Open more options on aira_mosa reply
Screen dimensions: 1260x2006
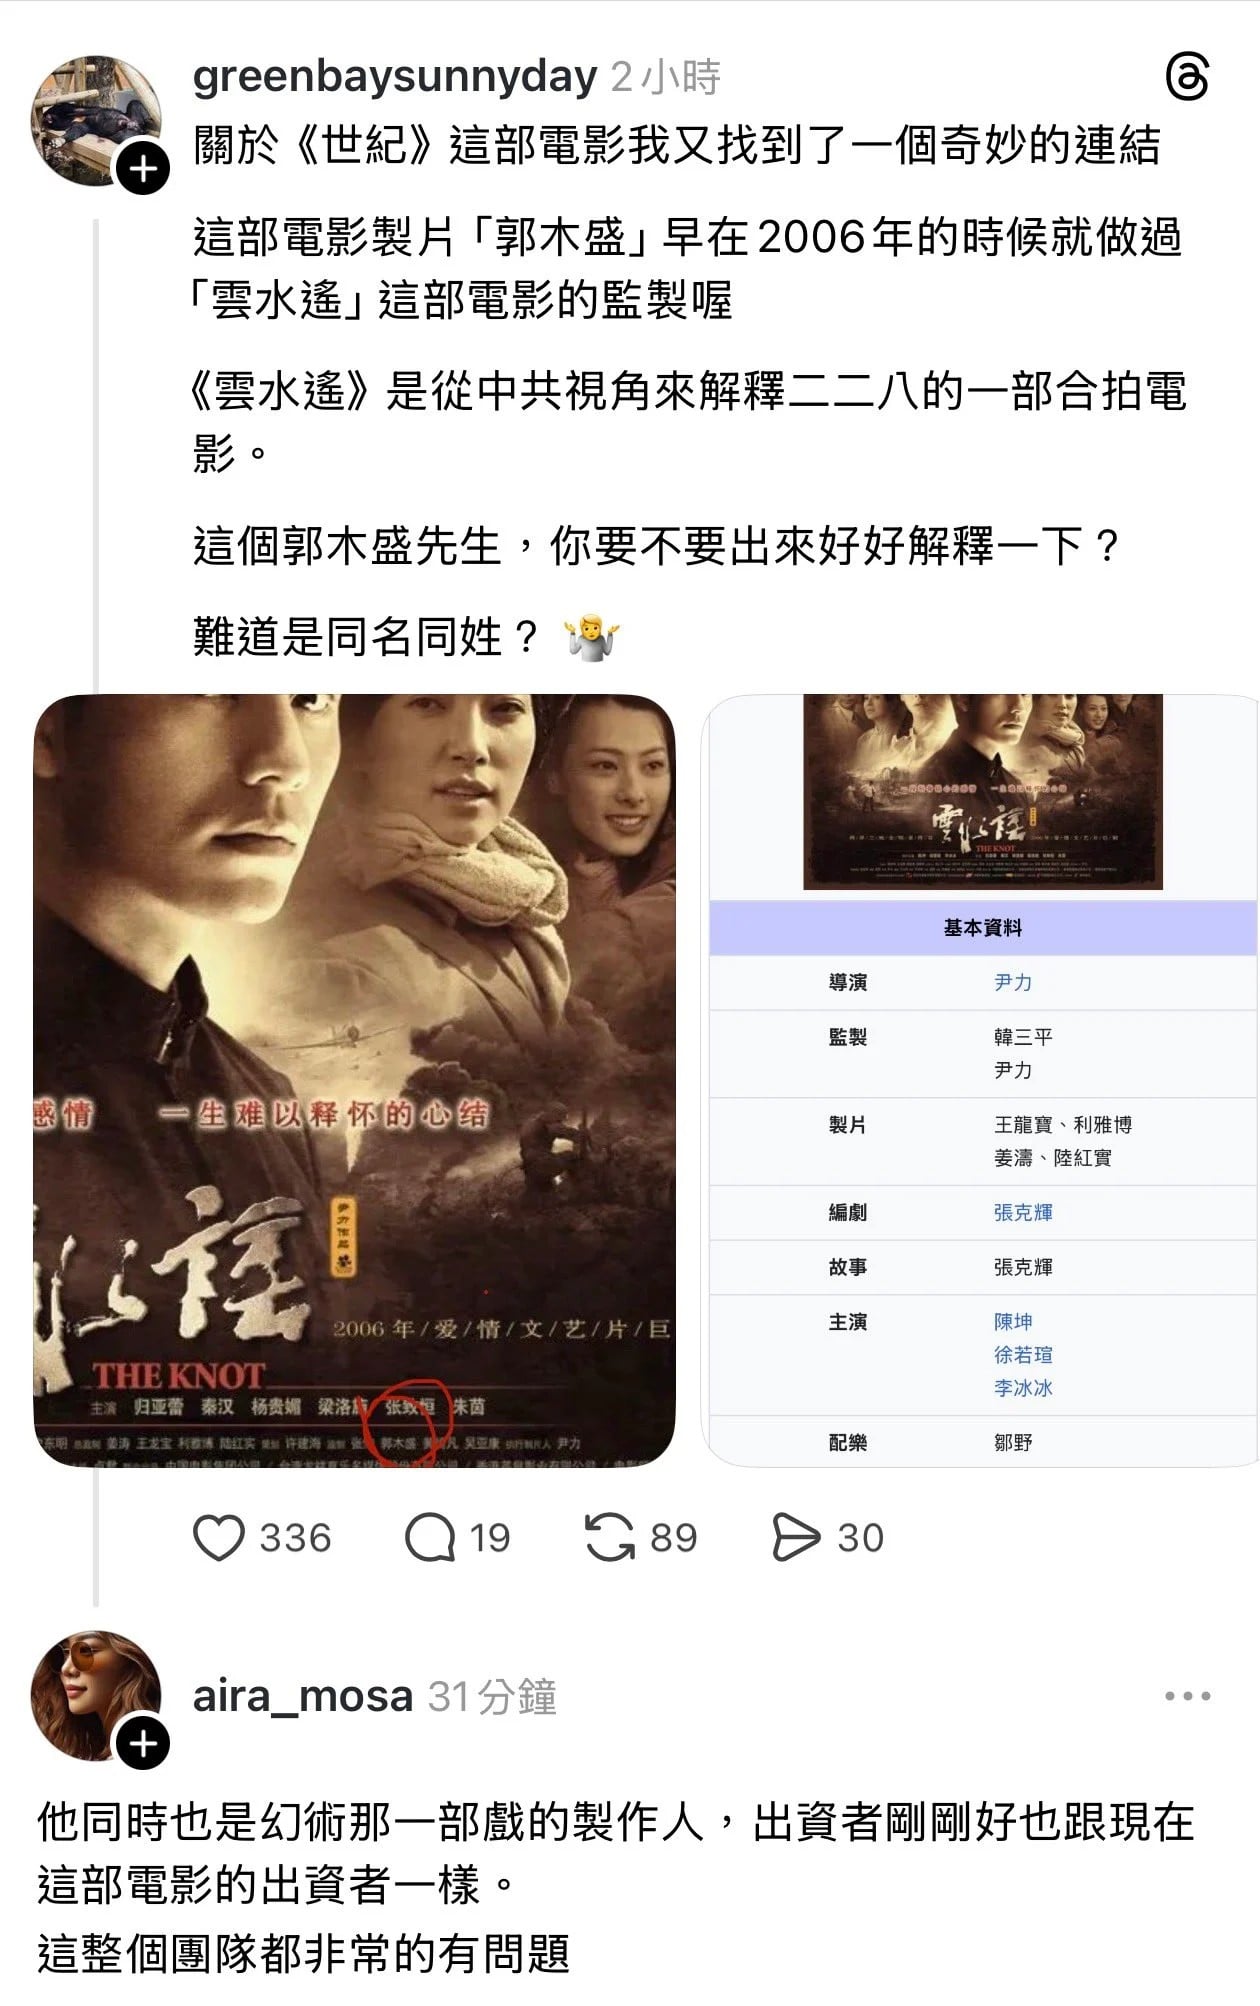pyautogui.click(x=1187, y=1696)
